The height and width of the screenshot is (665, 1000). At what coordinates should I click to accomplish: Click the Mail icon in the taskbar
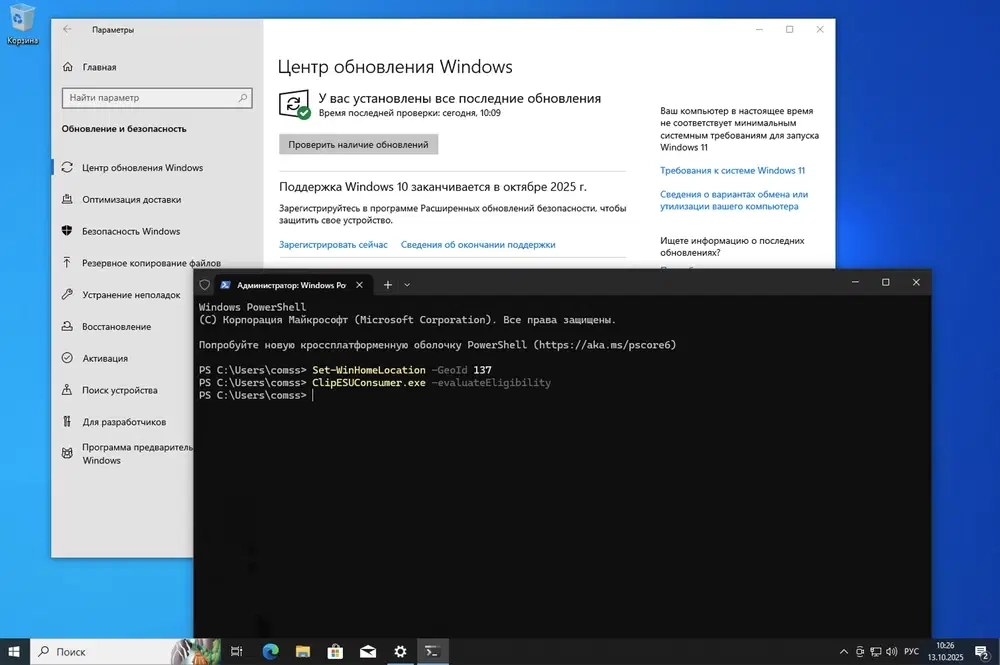(x=368, y=651)
